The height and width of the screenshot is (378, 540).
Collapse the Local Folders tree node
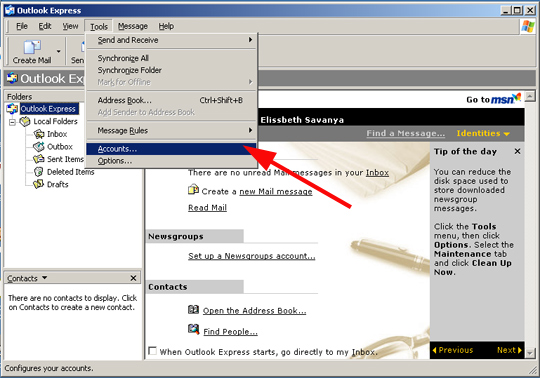click(x=12, y=122)
